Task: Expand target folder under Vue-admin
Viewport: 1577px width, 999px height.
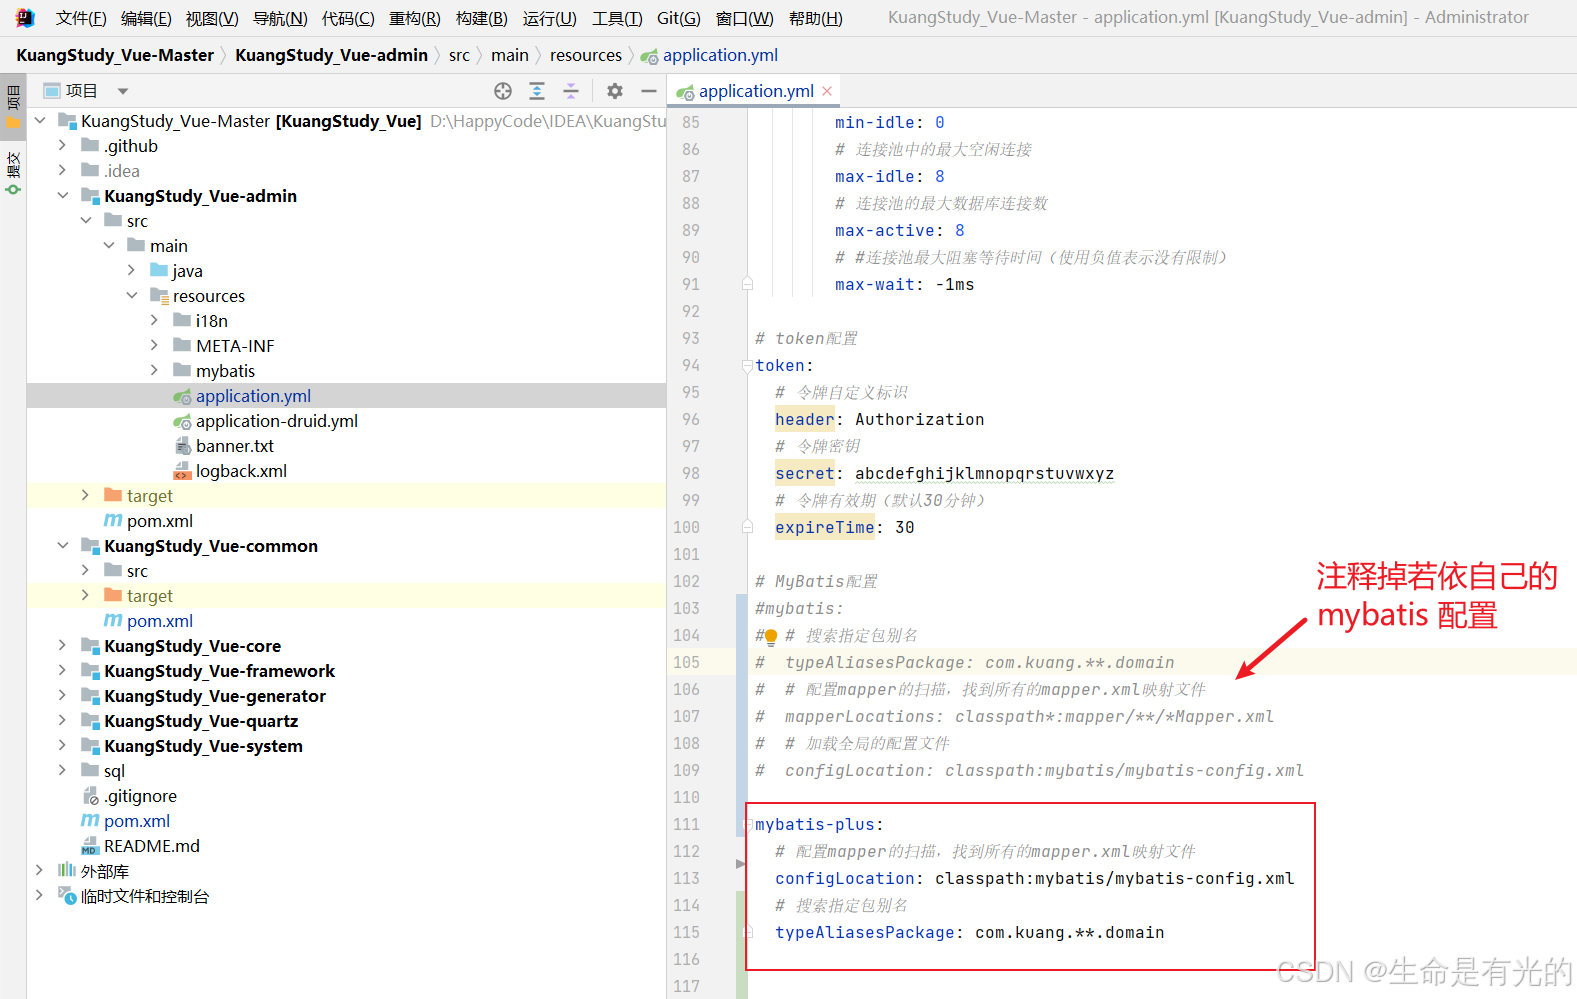Action: 85,496
